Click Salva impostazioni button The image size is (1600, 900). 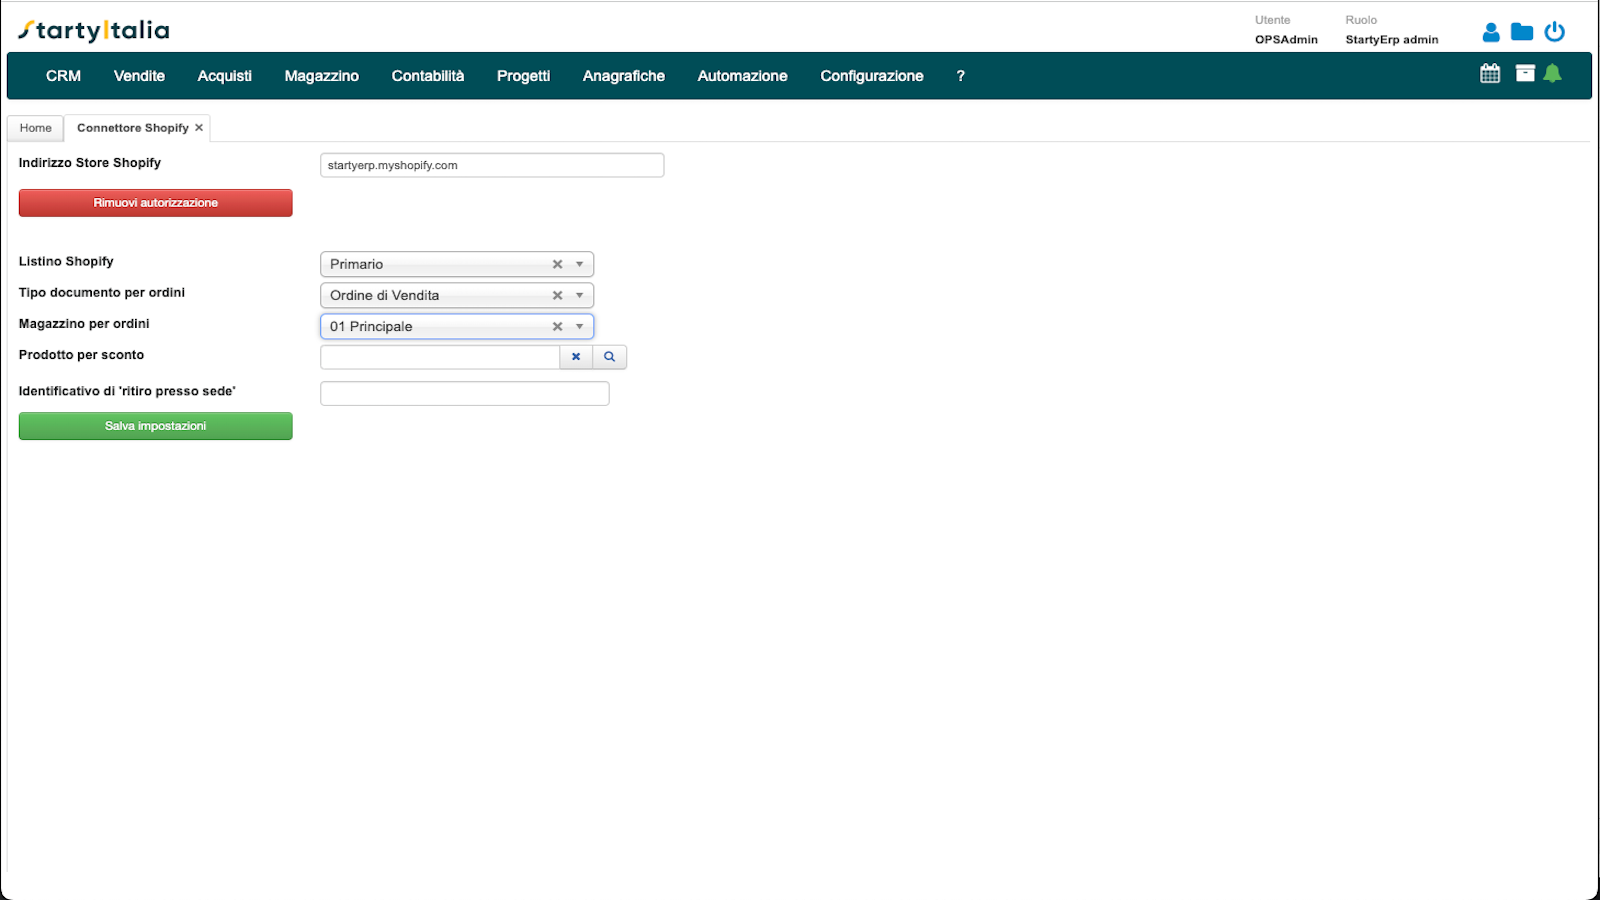point(156,426)
